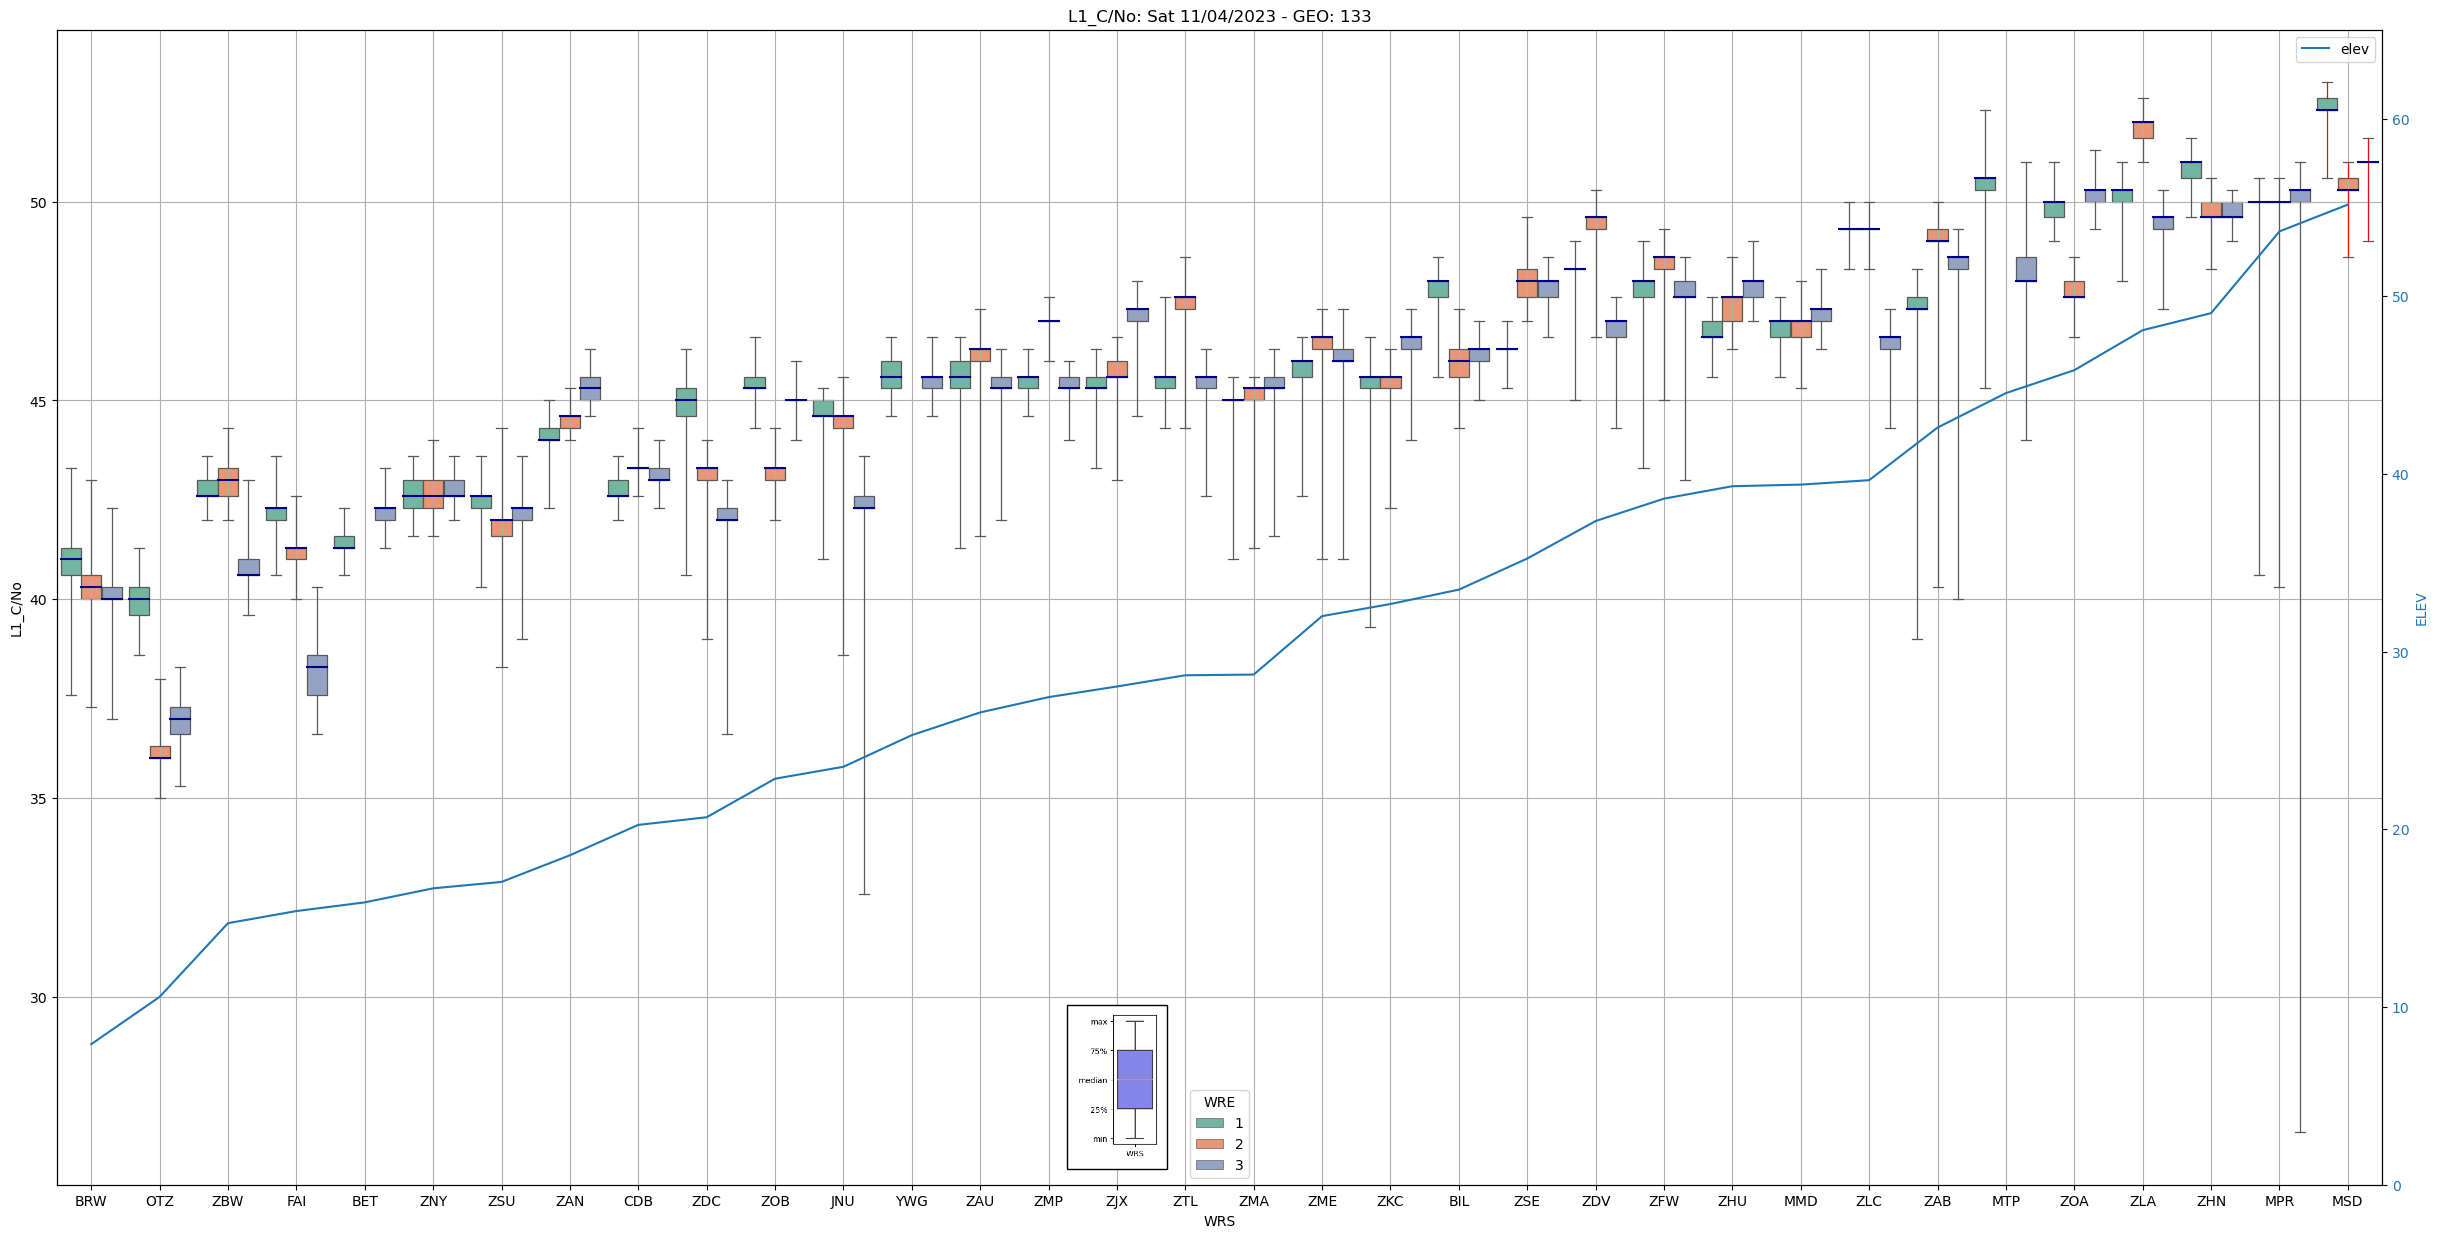This screenshot has height=1238, width=2439.
Task: Click the x-axis label 'ZJX'
Action: (x=1117, y=1201)
